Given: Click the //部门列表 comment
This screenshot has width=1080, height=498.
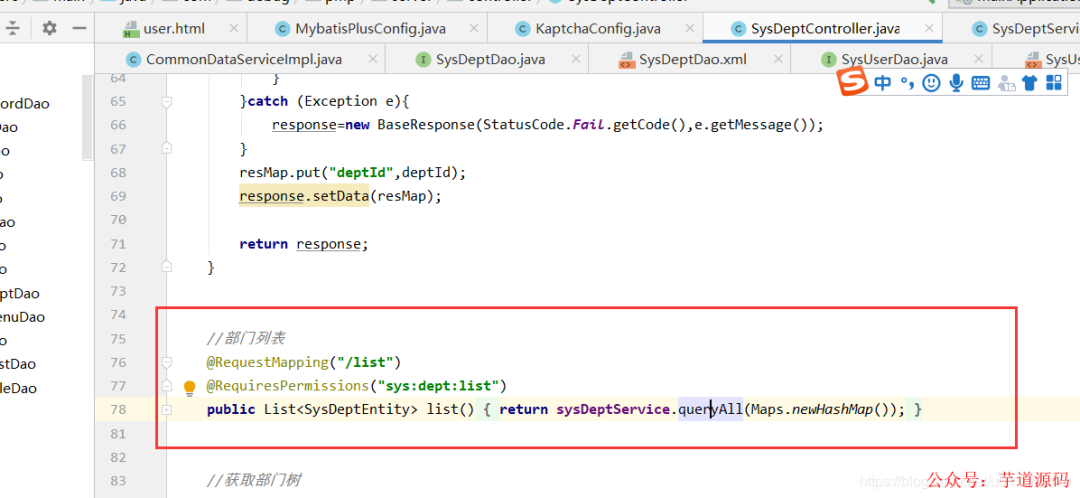Looking at the screenshot, I should (x=246, y=338).
